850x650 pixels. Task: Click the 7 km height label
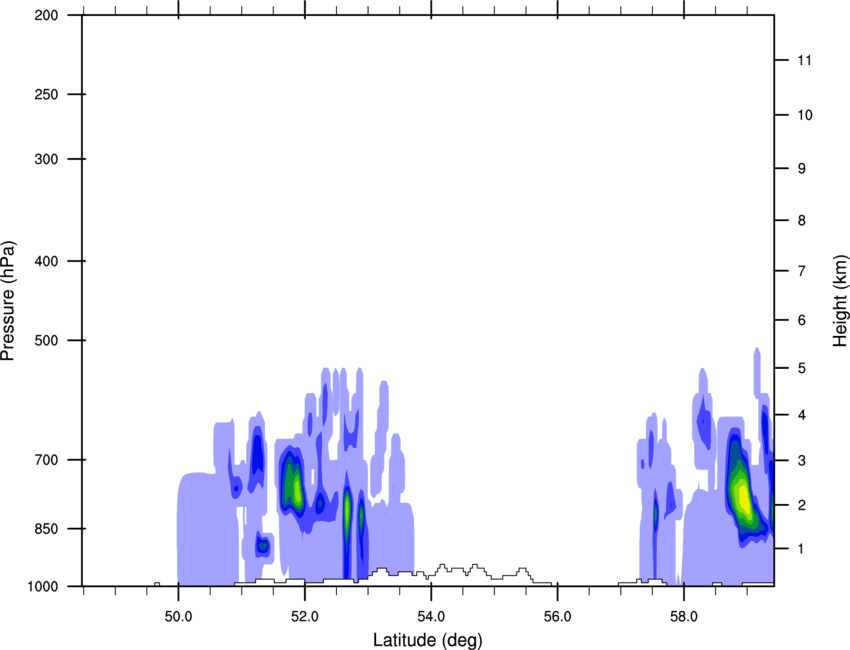[x=802, y=270]
